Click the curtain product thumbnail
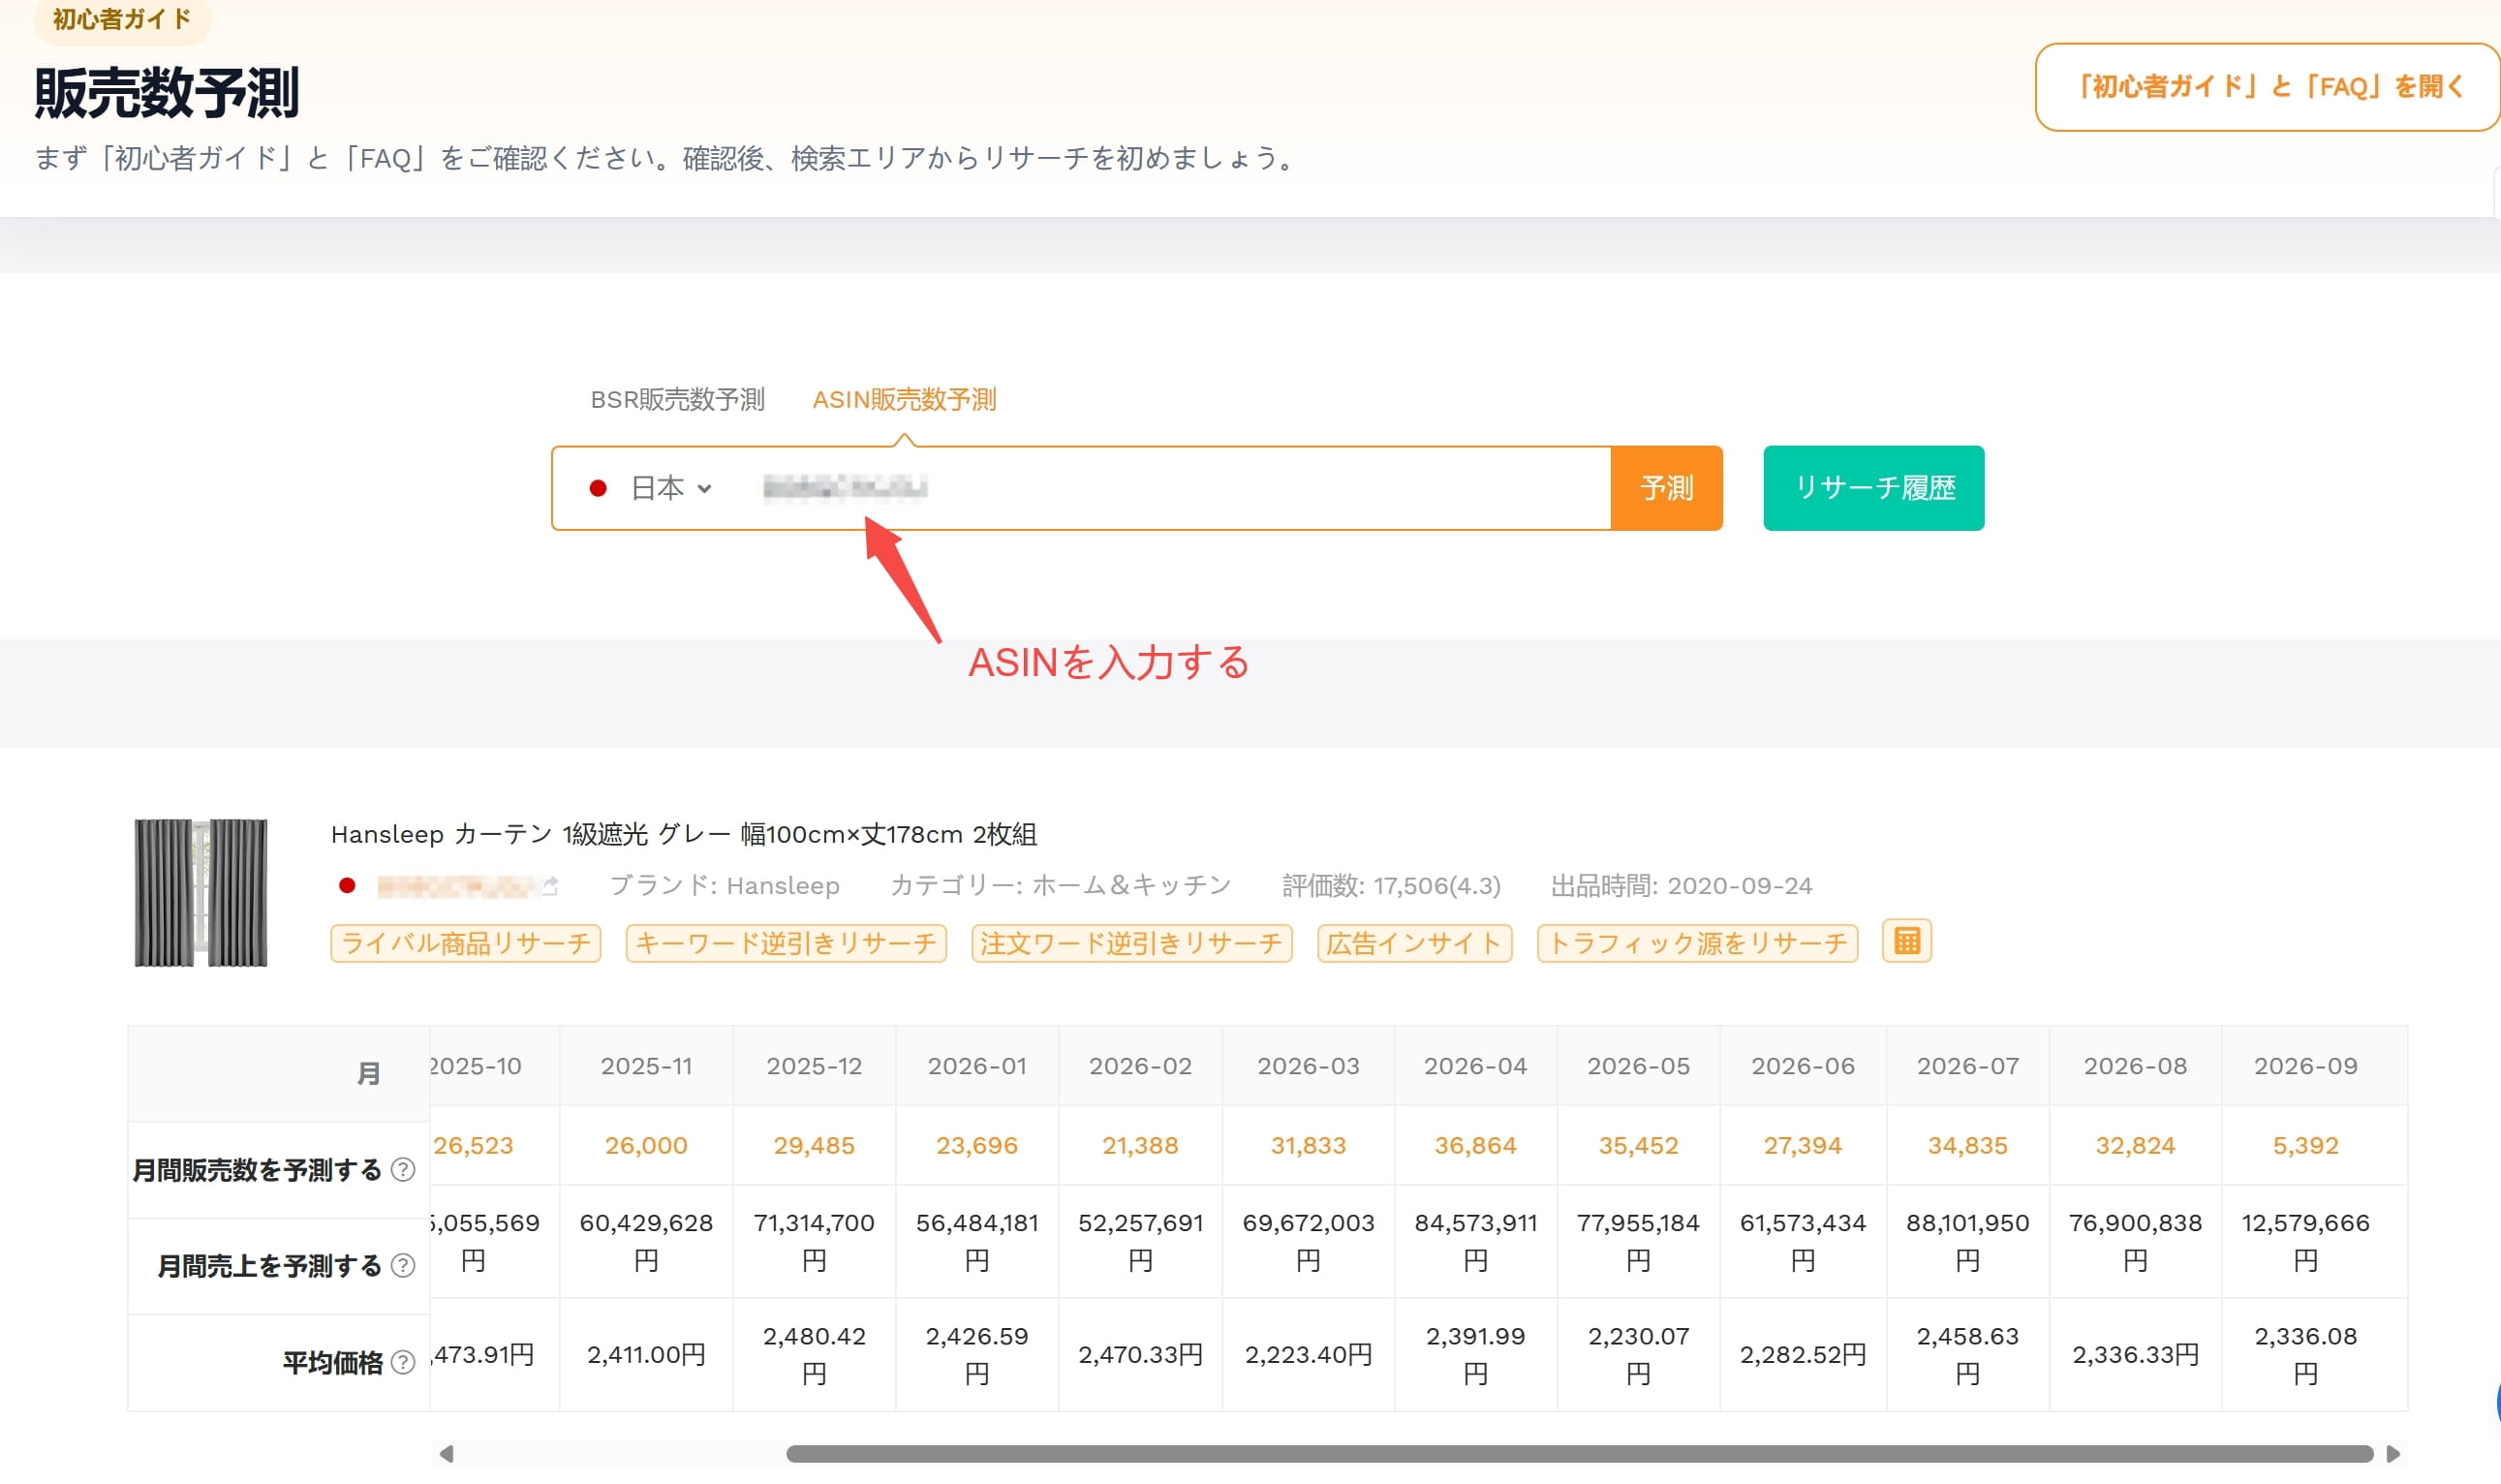Image resolution: width=2501 pixels, height=1484 pixels. point(200,892)
